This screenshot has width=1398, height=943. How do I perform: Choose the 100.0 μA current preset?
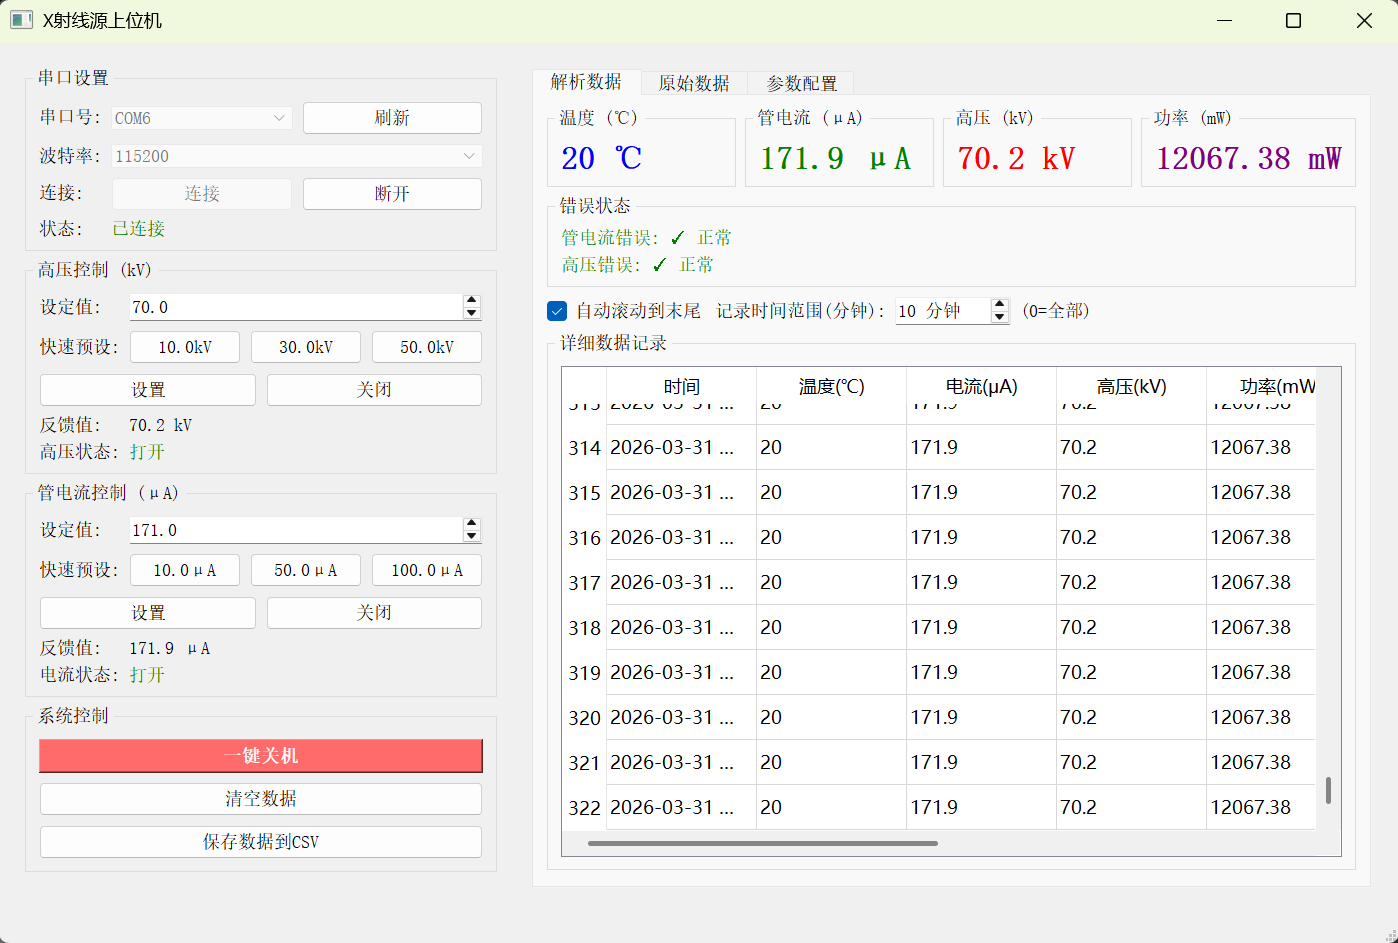[427, 570]
